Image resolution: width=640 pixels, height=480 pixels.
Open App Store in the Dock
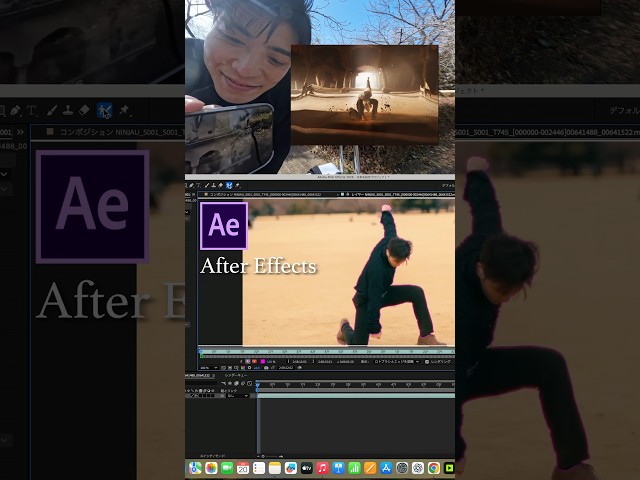pos(386,468)
